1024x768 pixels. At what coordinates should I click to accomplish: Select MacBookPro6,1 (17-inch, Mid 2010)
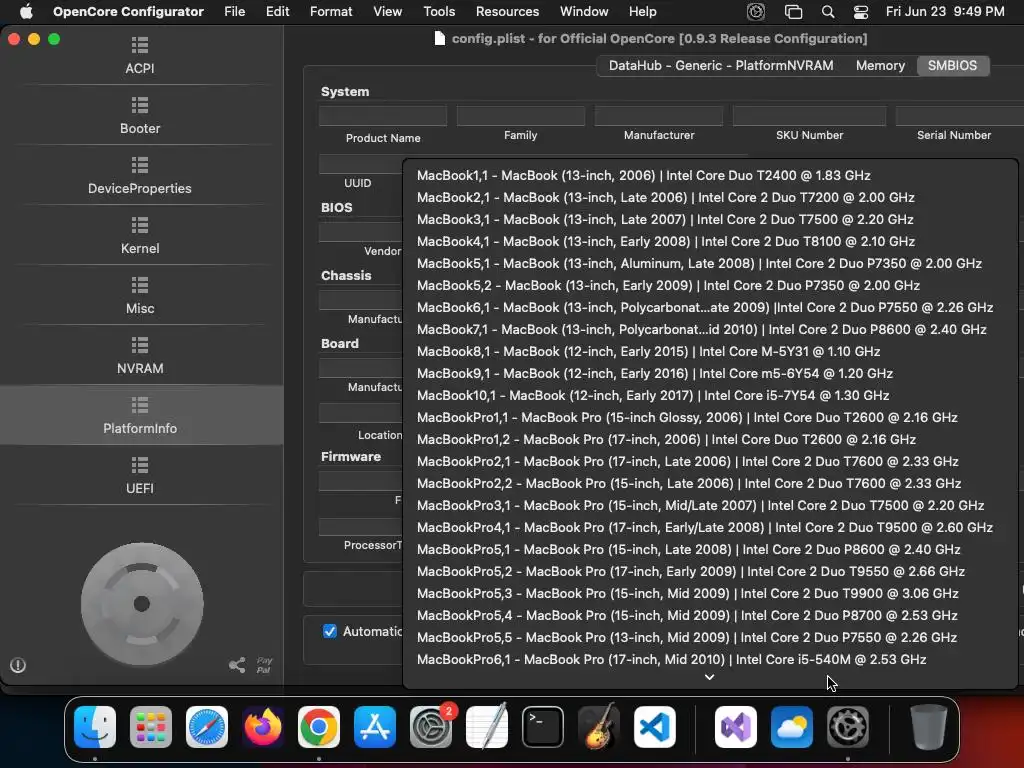pos(711,660)
